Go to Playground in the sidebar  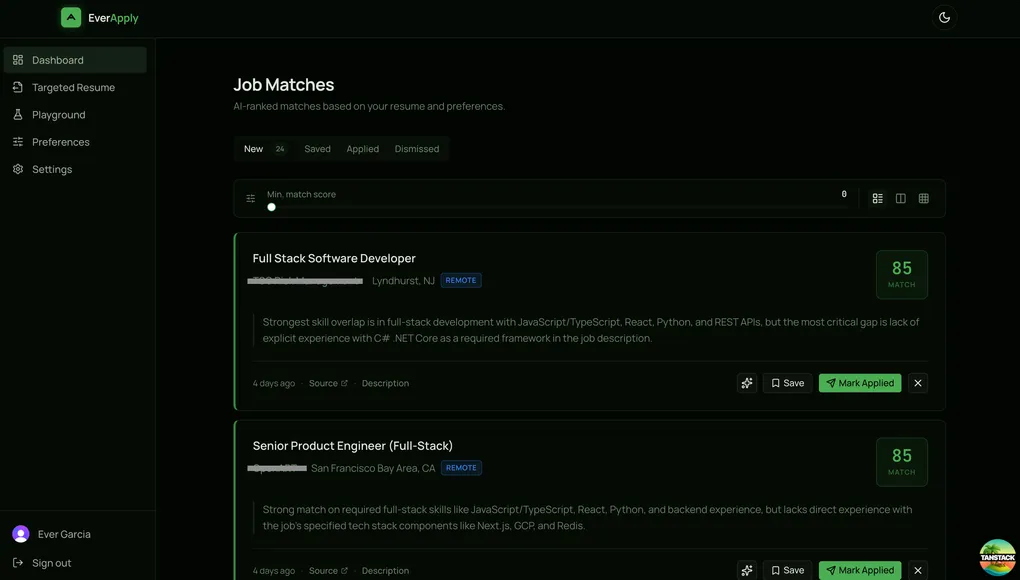(x=58, y=115)
